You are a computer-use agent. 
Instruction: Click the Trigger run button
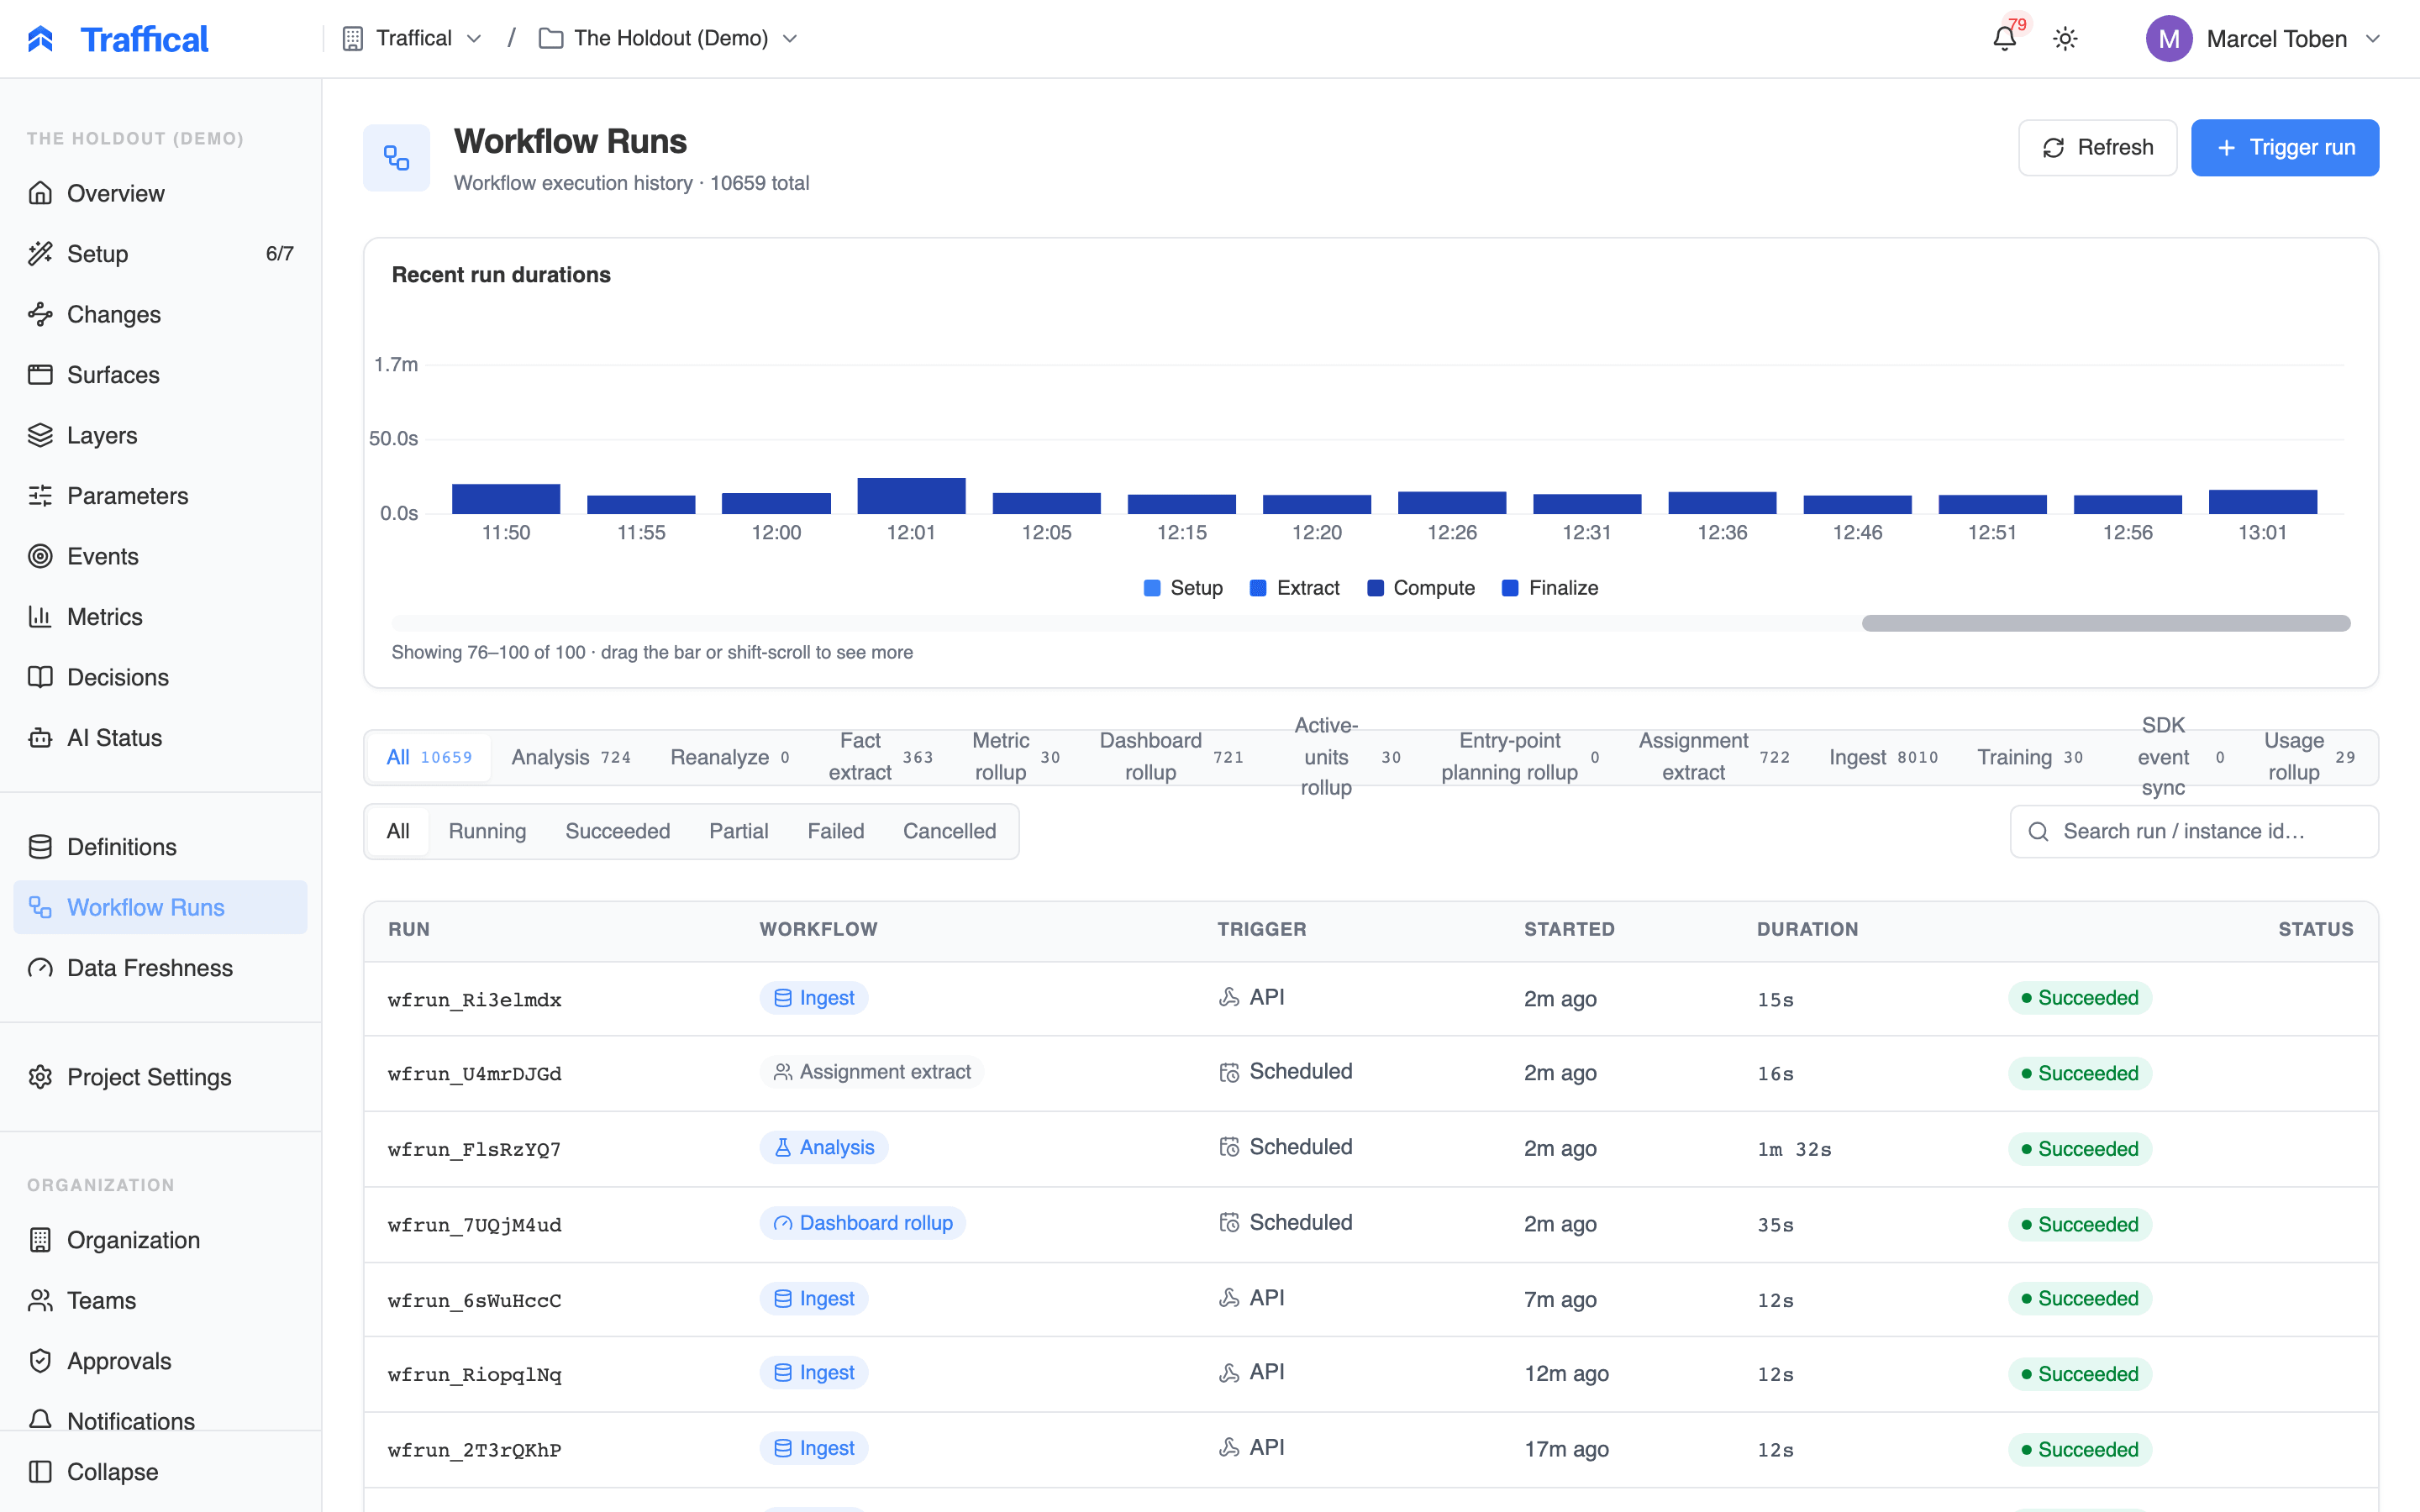2284,148
